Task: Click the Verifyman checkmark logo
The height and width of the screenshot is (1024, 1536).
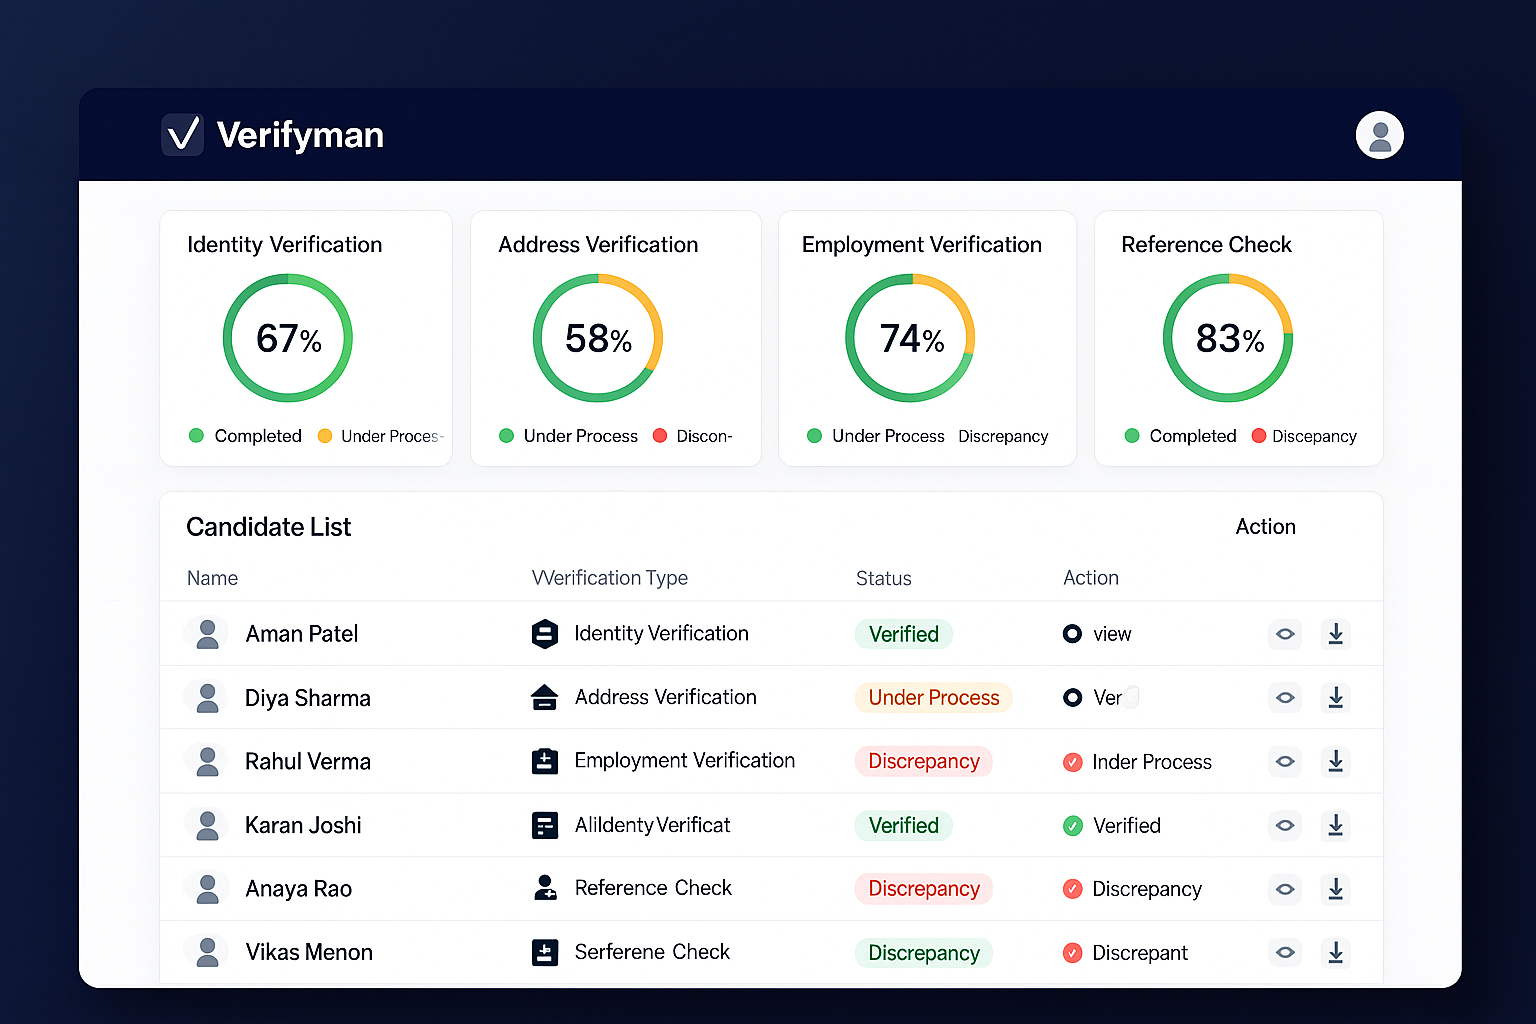Action: (183, 135)
